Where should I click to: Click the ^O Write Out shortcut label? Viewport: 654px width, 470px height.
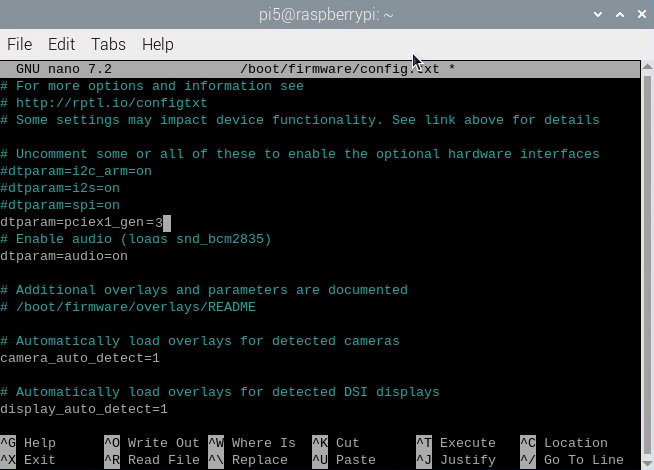pos(152,443)
